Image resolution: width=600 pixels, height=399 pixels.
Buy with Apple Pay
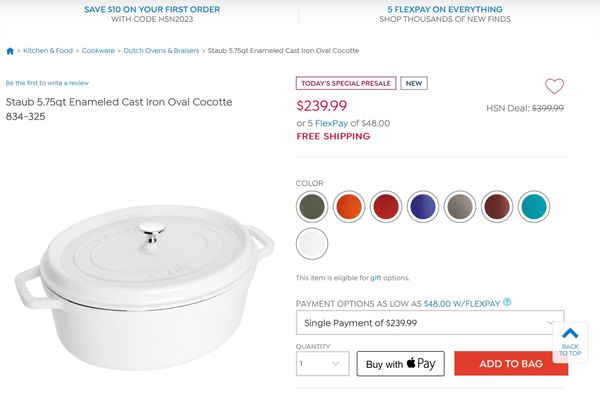[x=401, y=363]
